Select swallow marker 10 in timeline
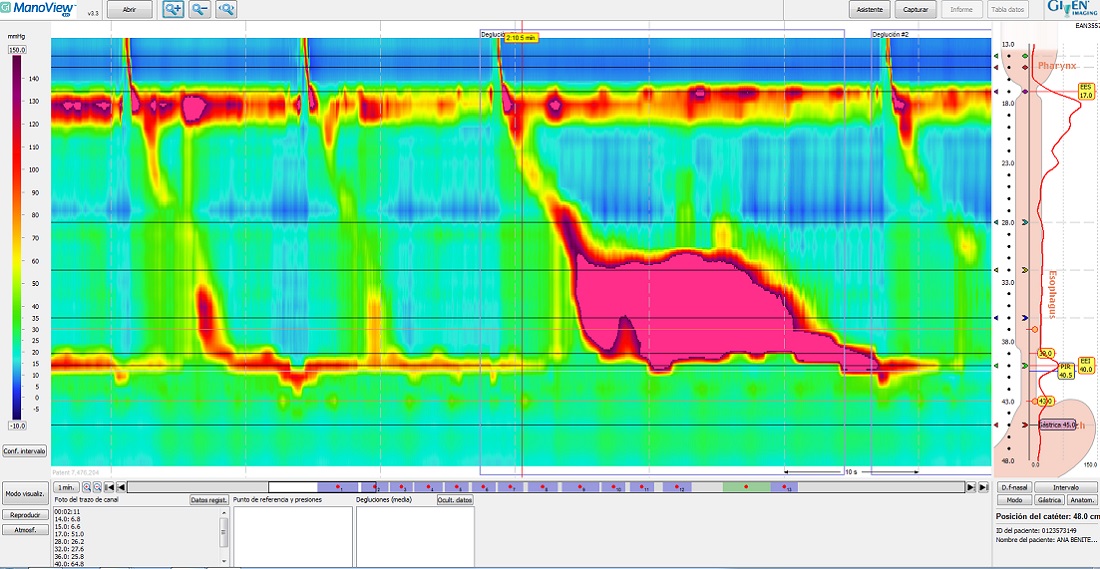The width and height of the screenshot is (1100, 569). click(x=615, y=487)
